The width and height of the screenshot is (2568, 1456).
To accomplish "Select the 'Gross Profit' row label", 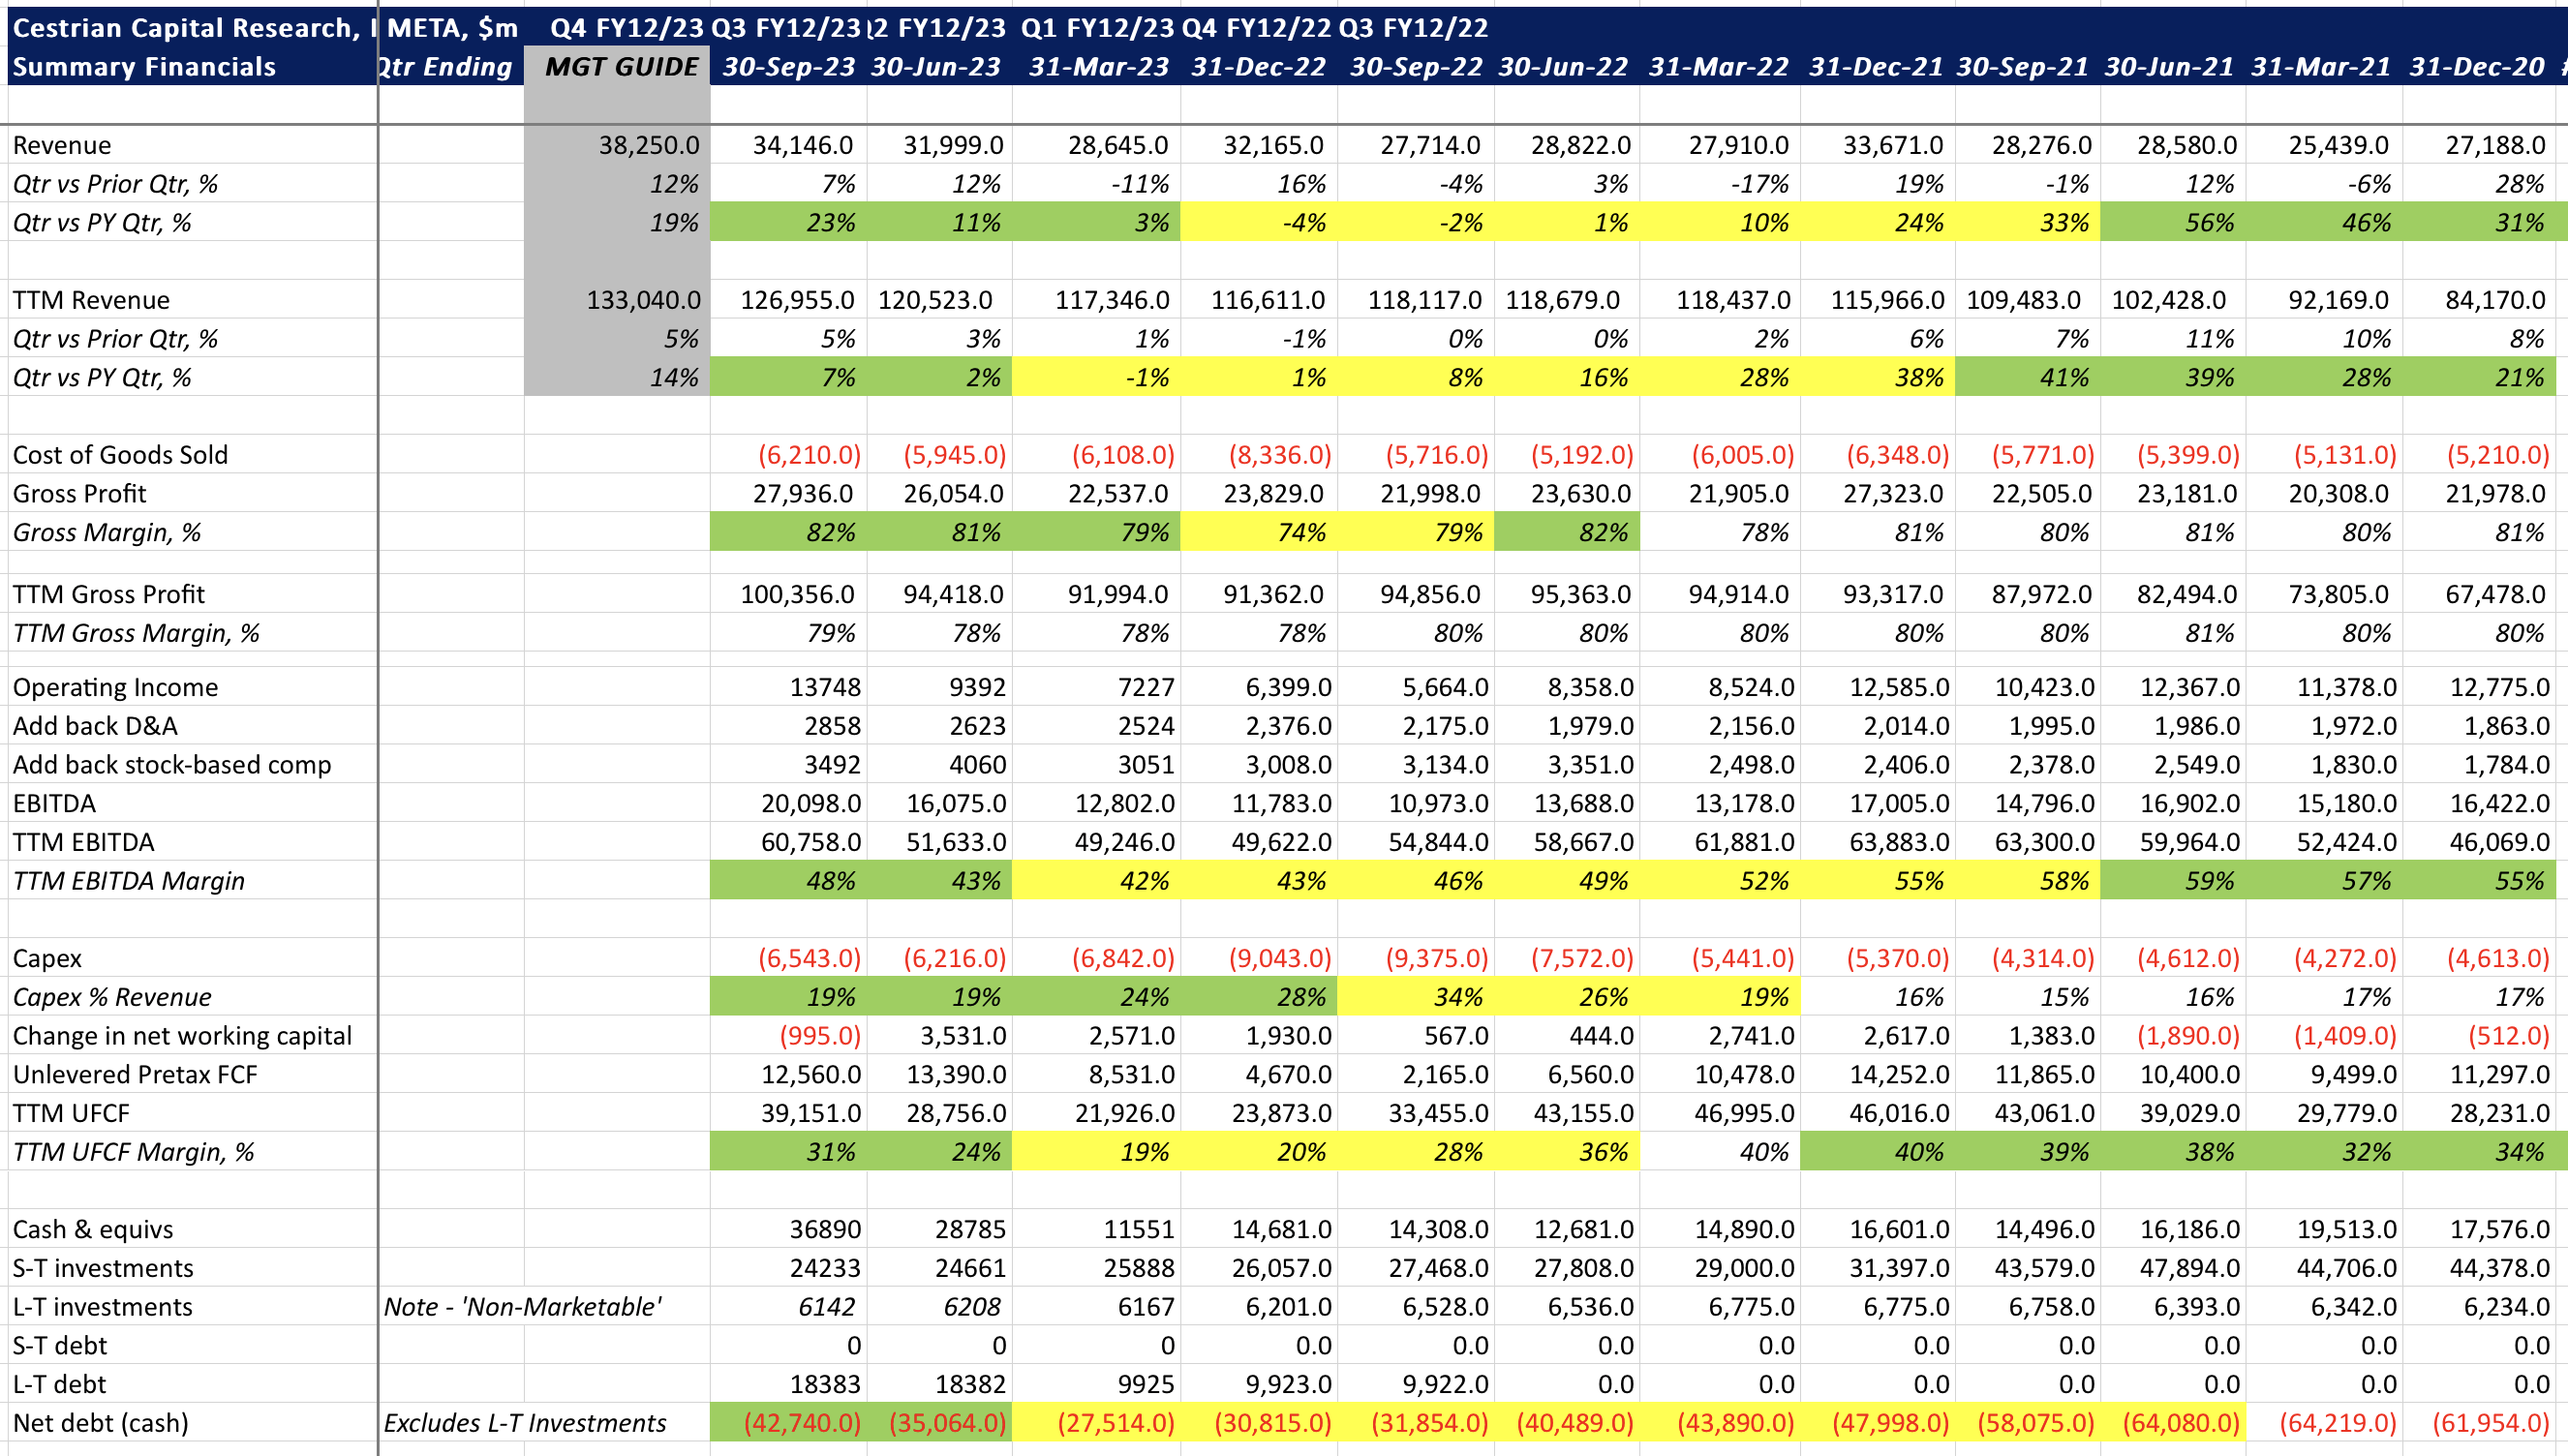I will click(x=79, y=493).
